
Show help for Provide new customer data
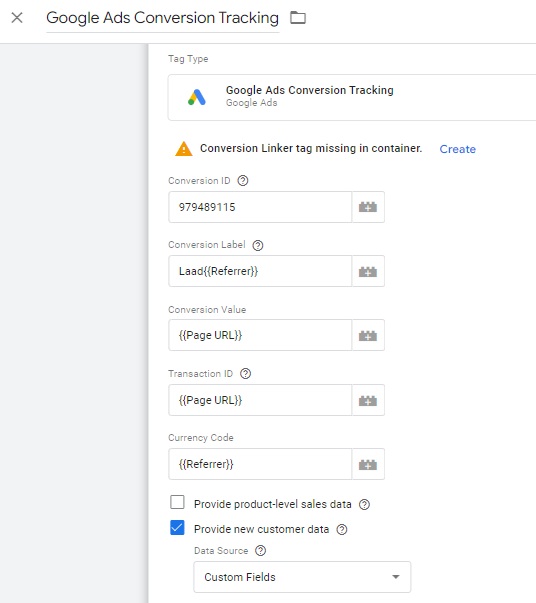point(342,530)
